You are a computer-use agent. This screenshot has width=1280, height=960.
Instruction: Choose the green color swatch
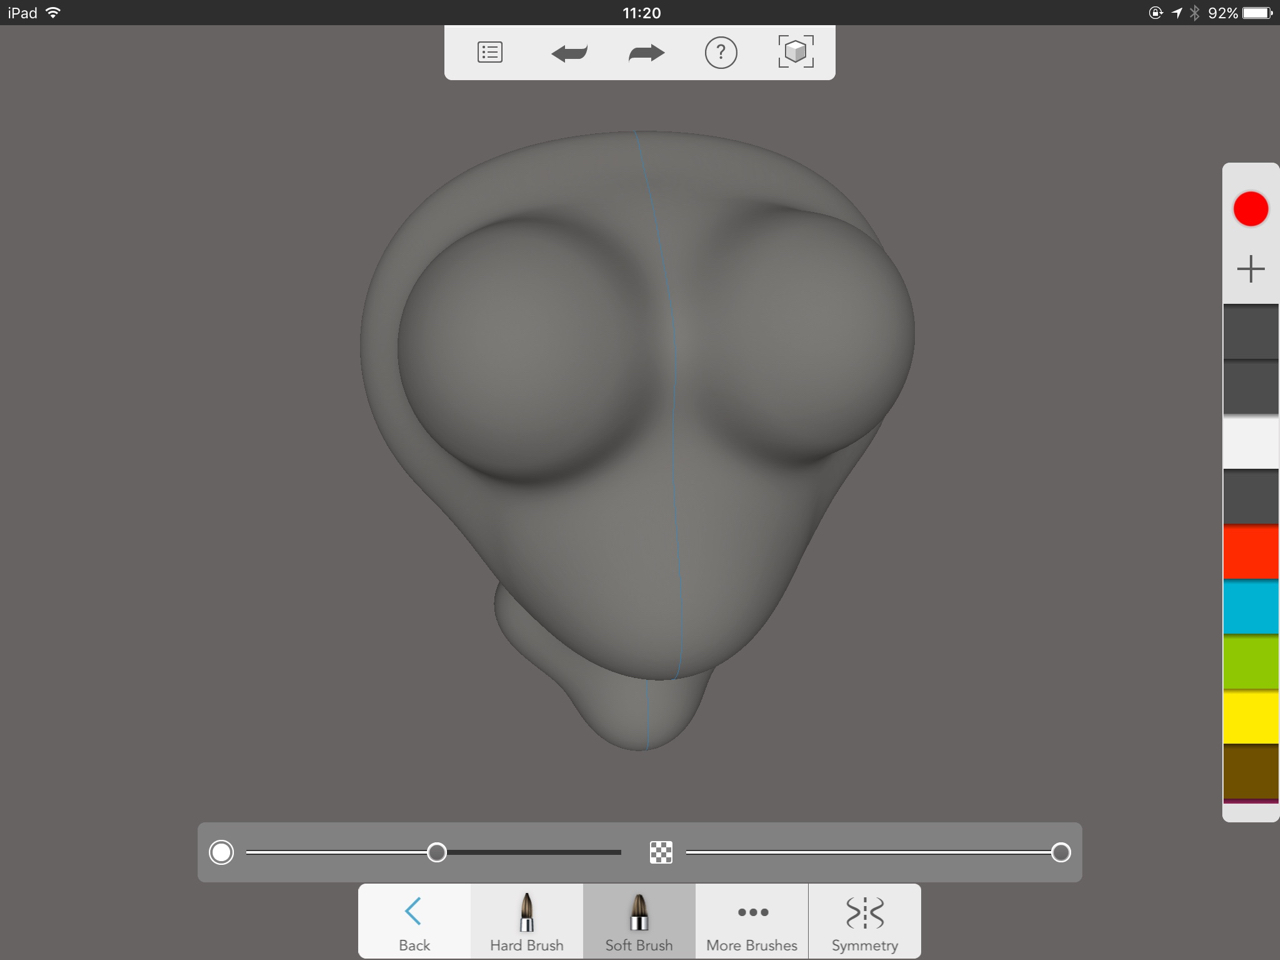[x=1251, y=662]
